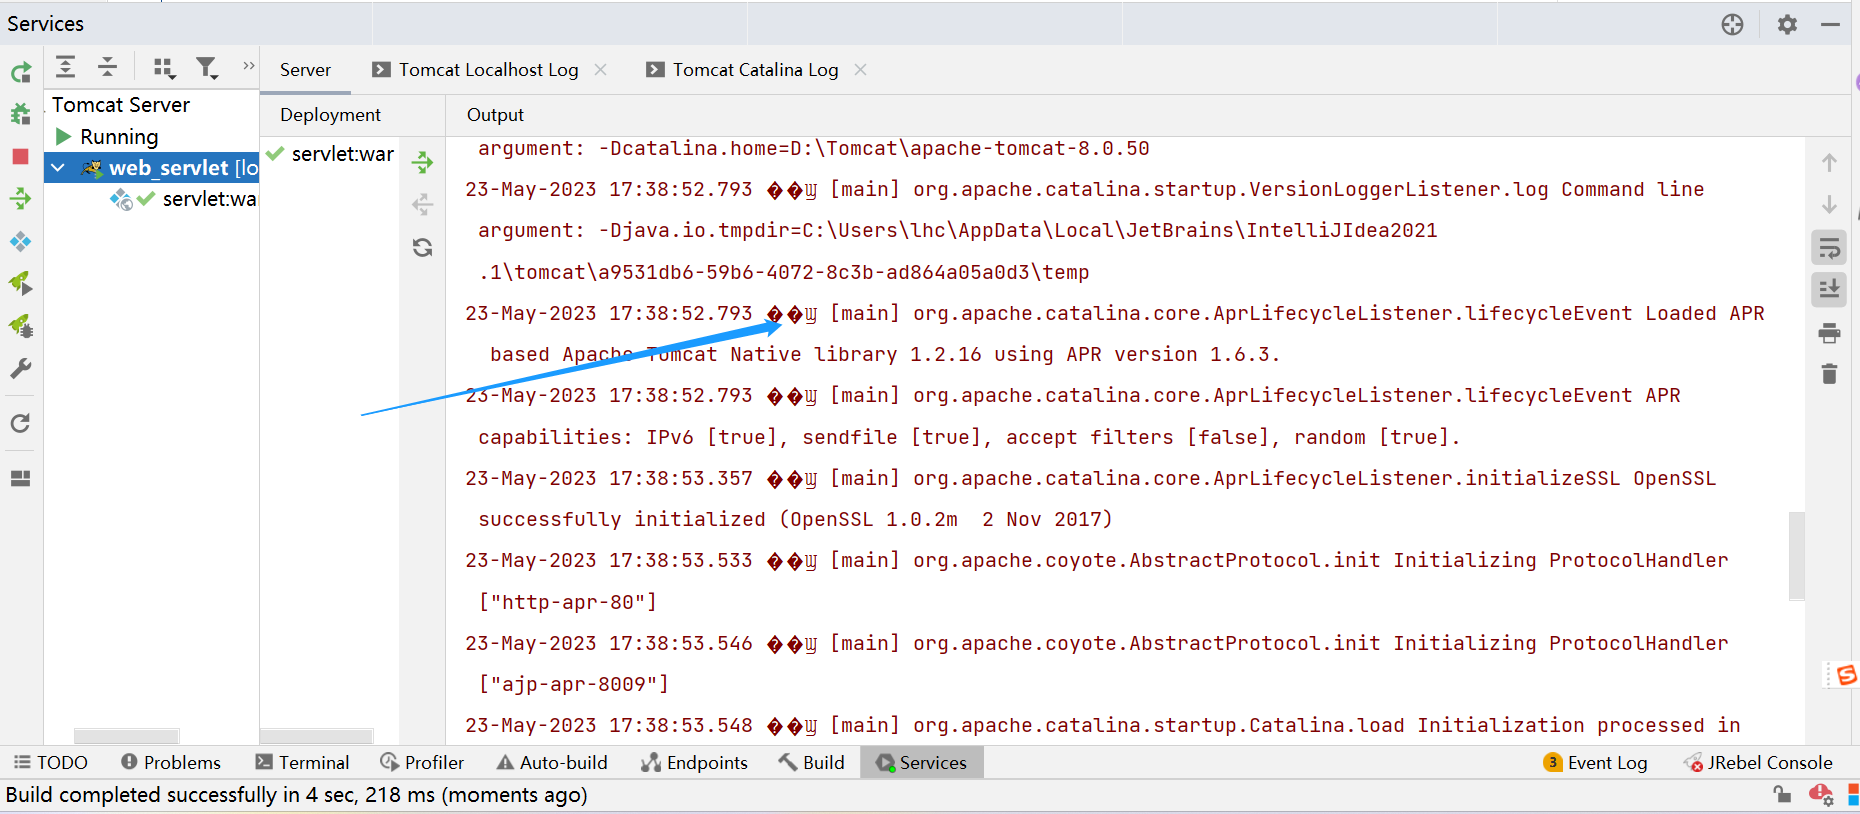Open Services panel gear settings
The height and width of the screenshot is (814, 1860).
click(x=1787, y=25)
